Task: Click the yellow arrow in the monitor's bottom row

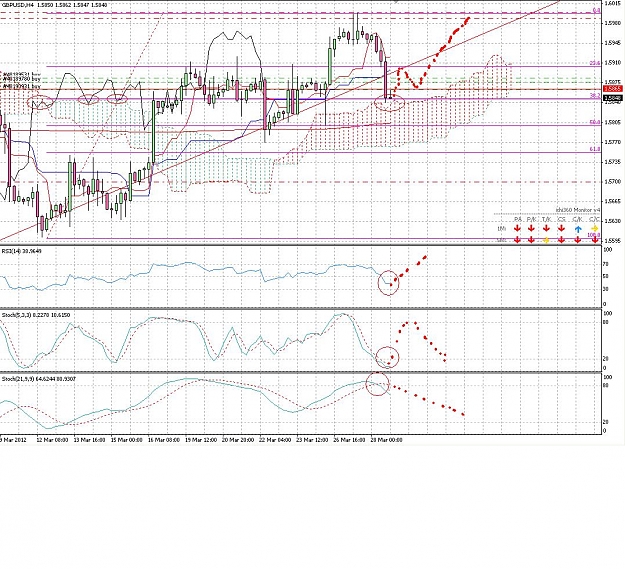Action: pos(546,240)
